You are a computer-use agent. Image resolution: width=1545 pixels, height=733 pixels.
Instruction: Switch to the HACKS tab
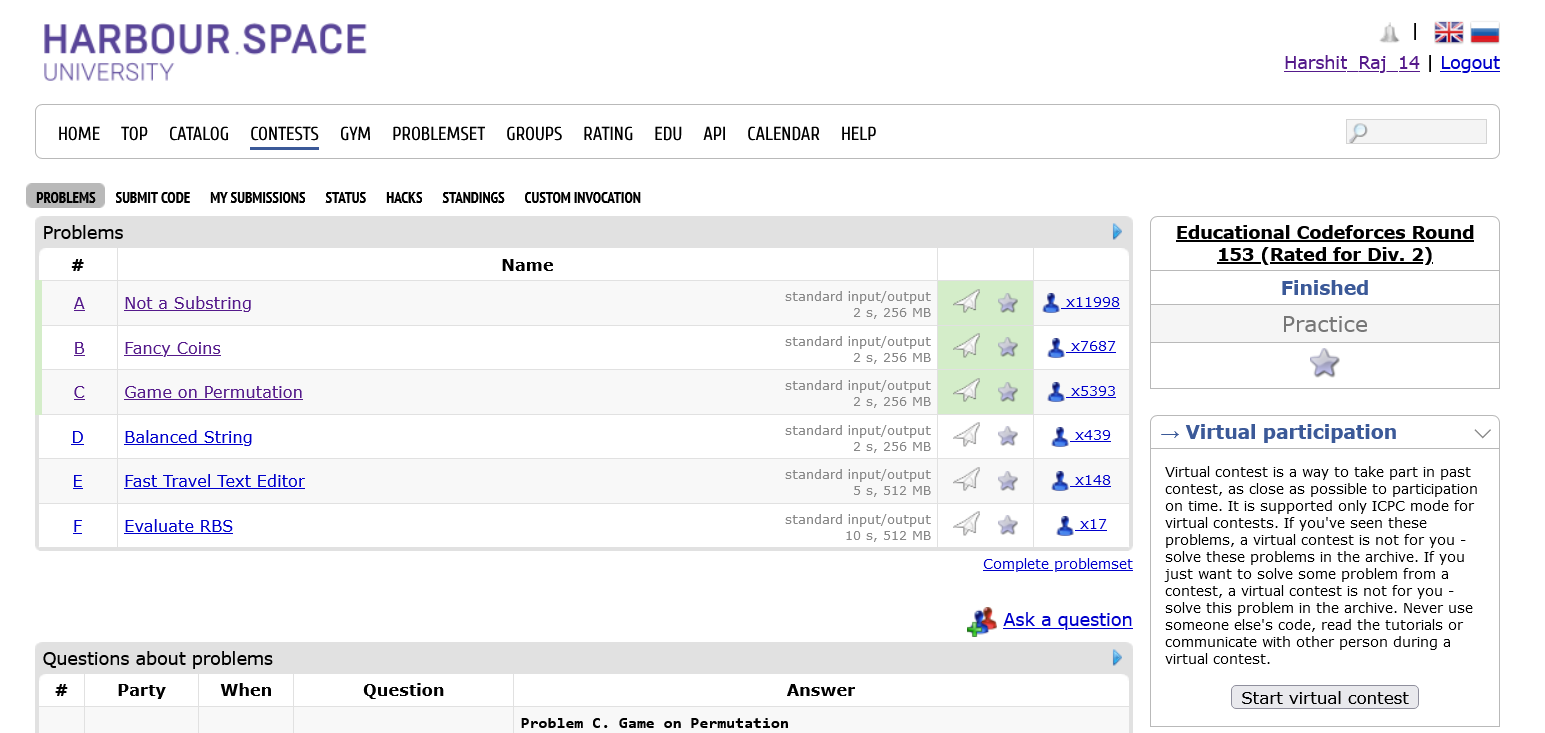pos(404,198)
